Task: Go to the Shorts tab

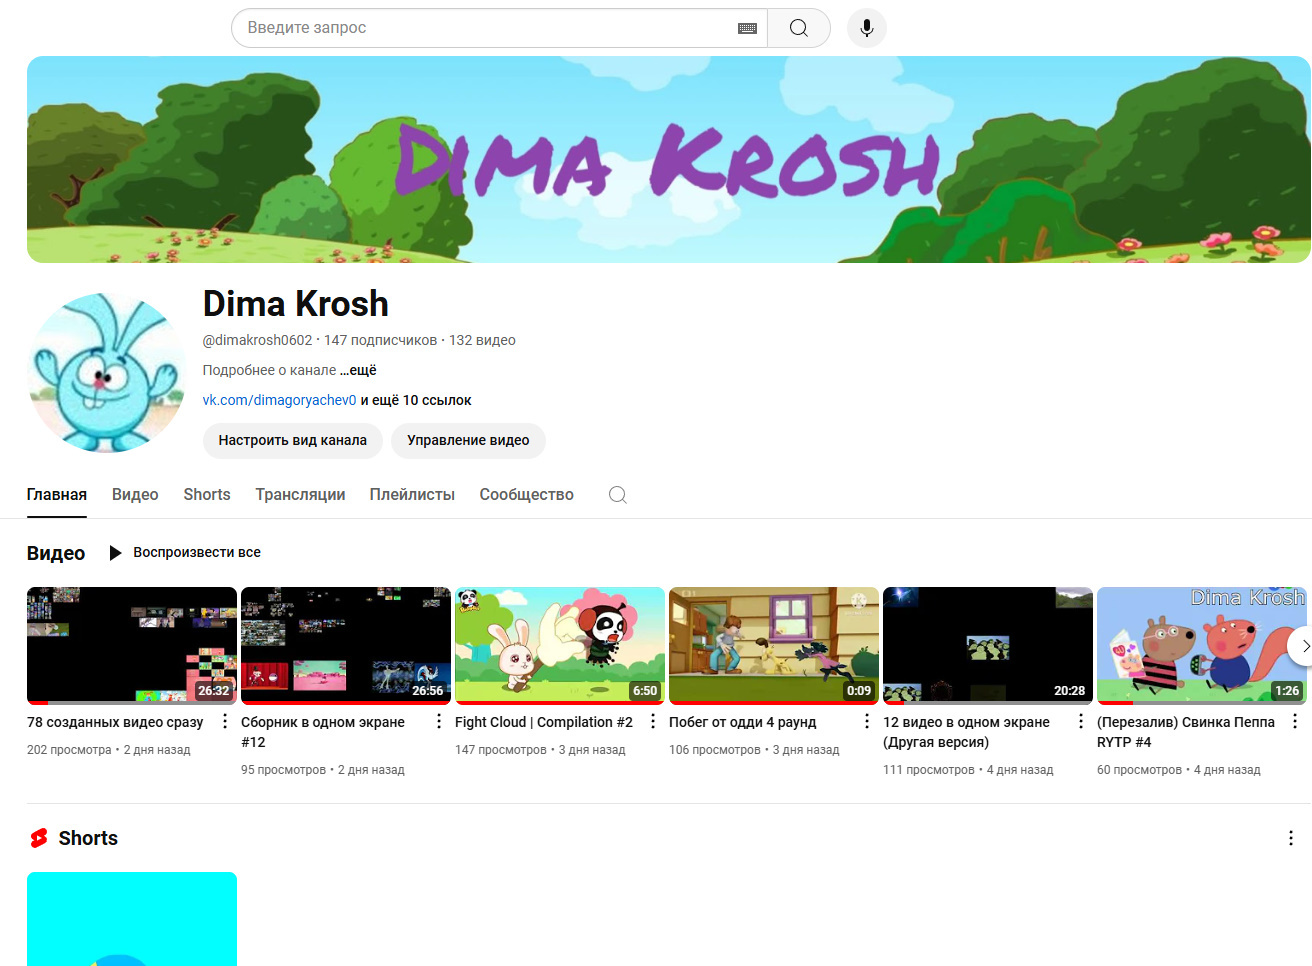Action: tap(207, 495)
